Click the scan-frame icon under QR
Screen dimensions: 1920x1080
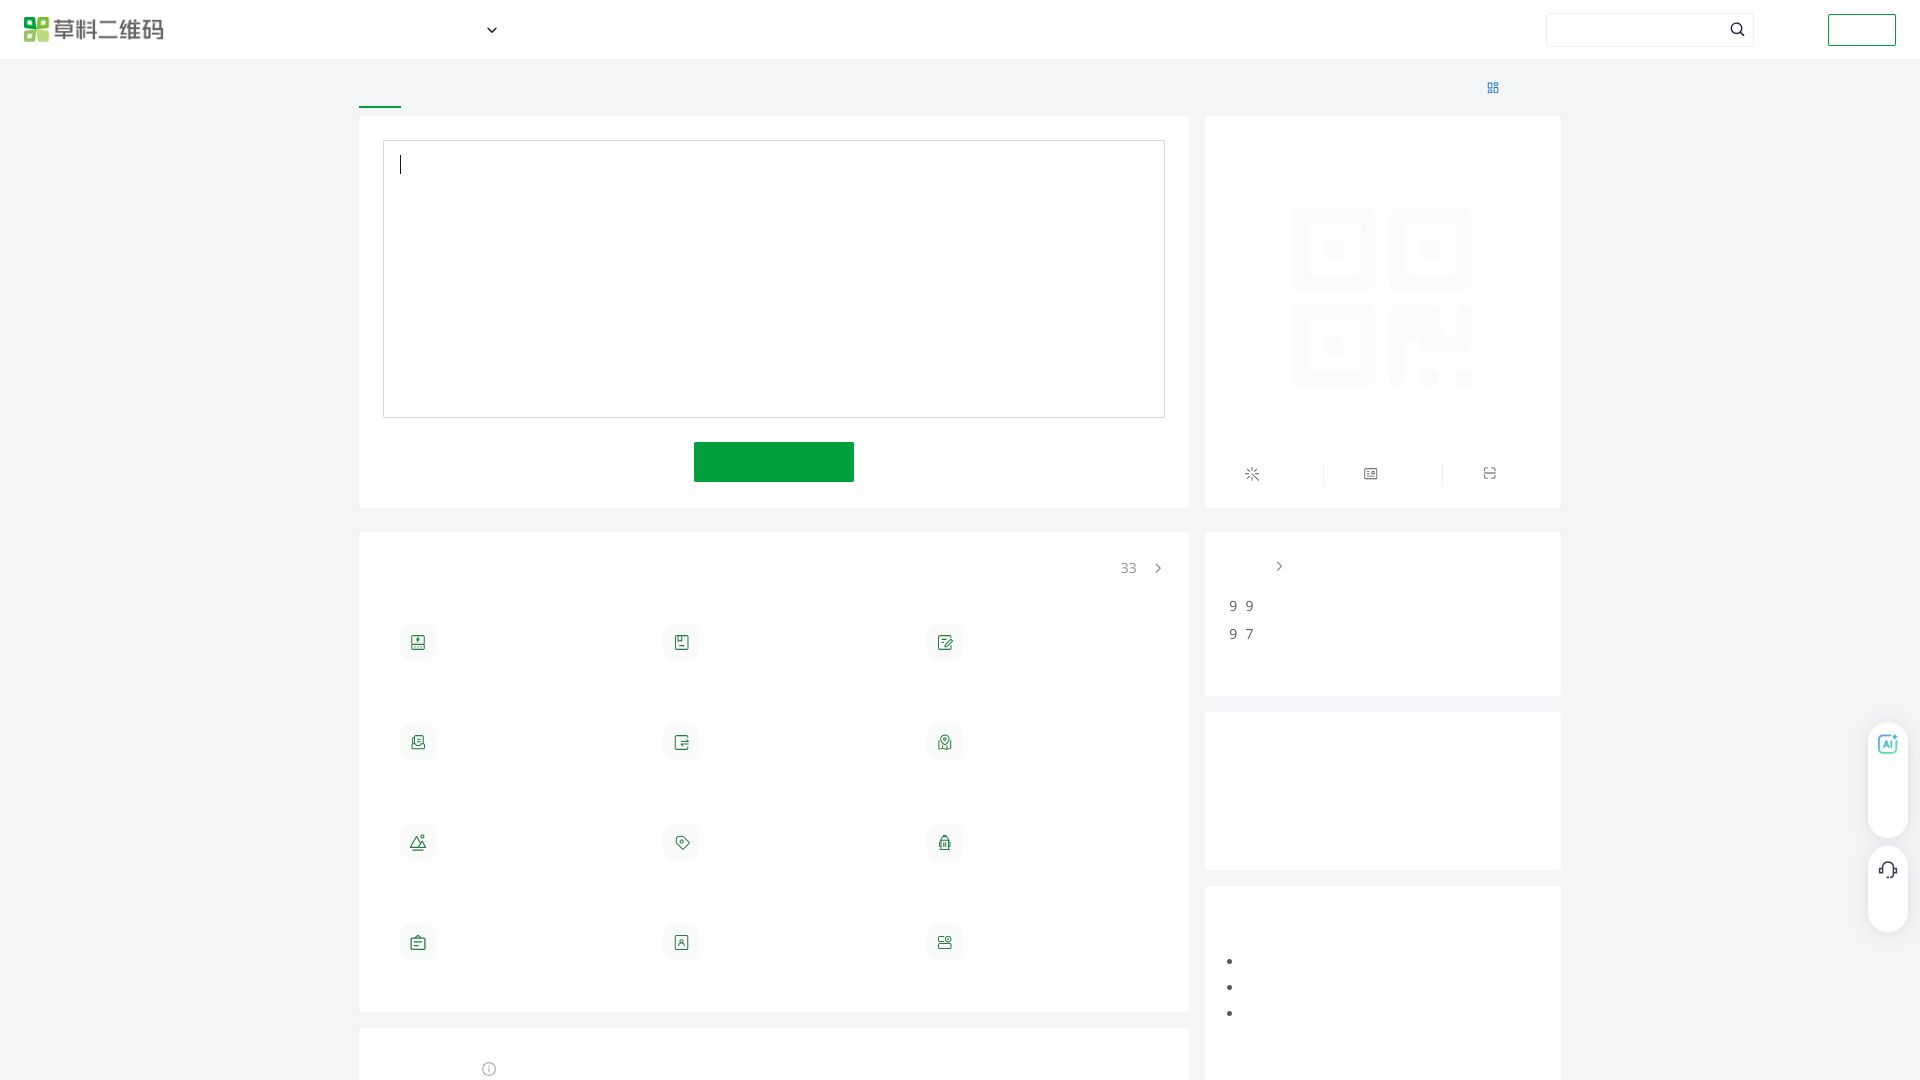coord(1490,474)
